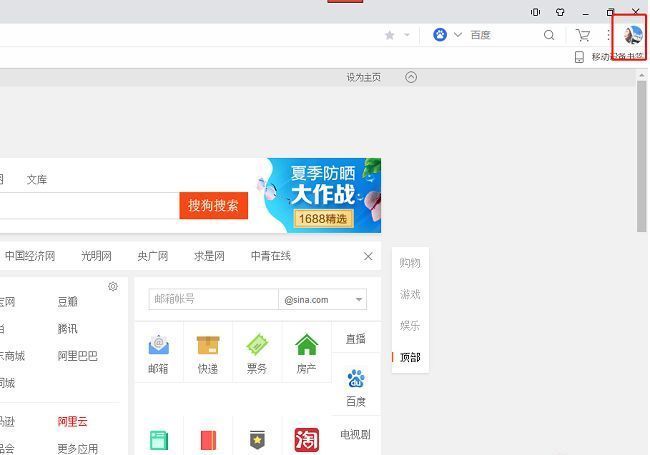Image resolution: width=650 pixels, height=455 pixels.
Task: Click the 房产 house icon
Action: (306, 344)
